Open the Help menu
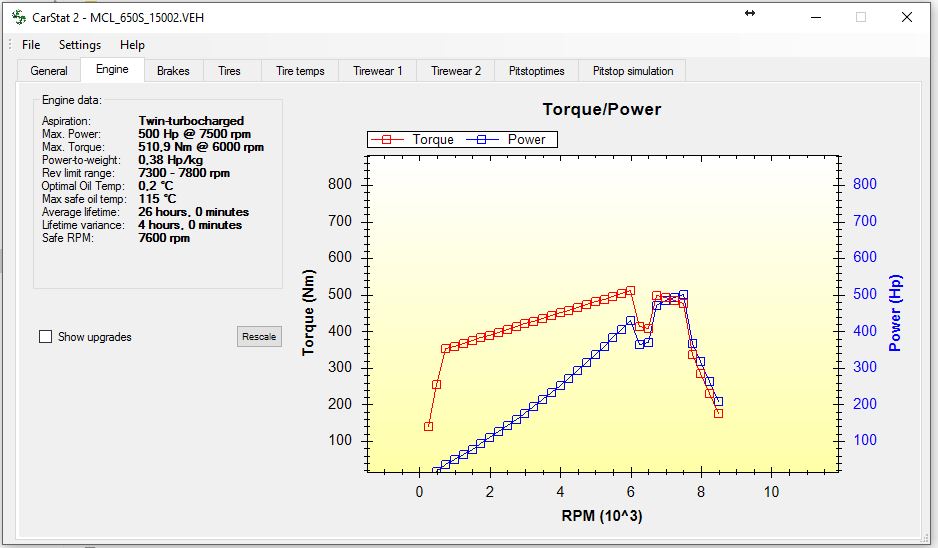Image resolution: width=938 pixels, height=548 pixels. click(x=132, y=45)
